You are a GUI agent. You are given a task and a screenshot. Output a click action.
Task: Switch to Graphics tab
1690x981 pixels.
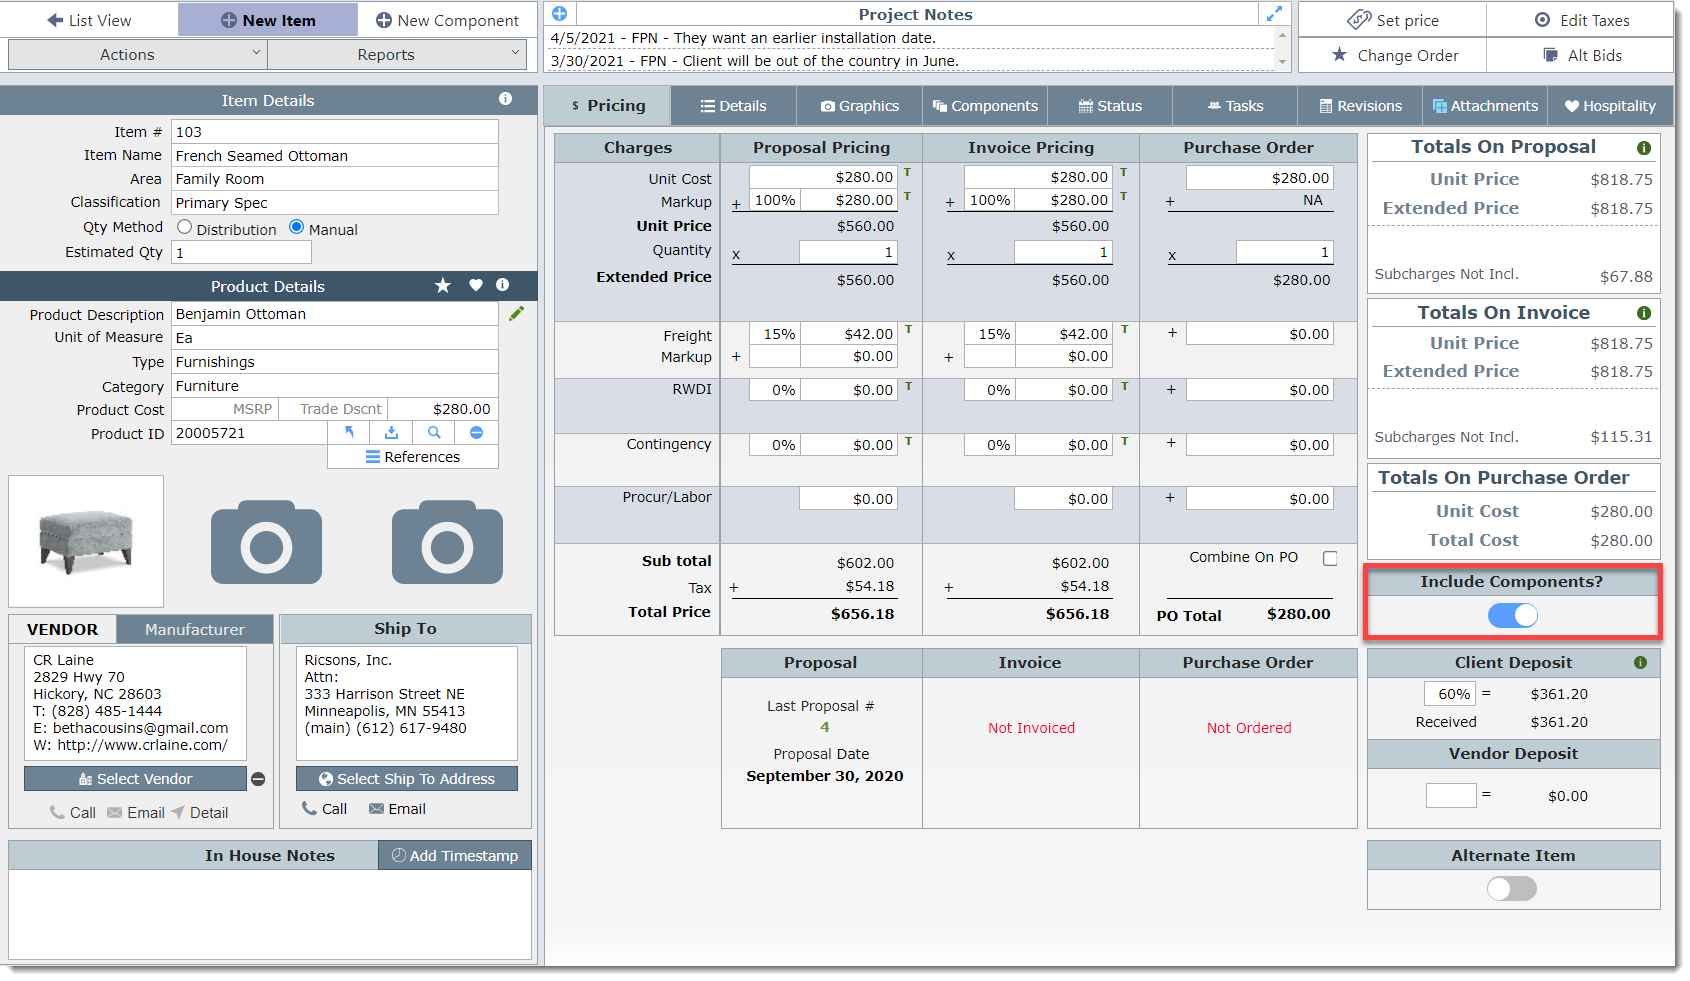point(860,106)
